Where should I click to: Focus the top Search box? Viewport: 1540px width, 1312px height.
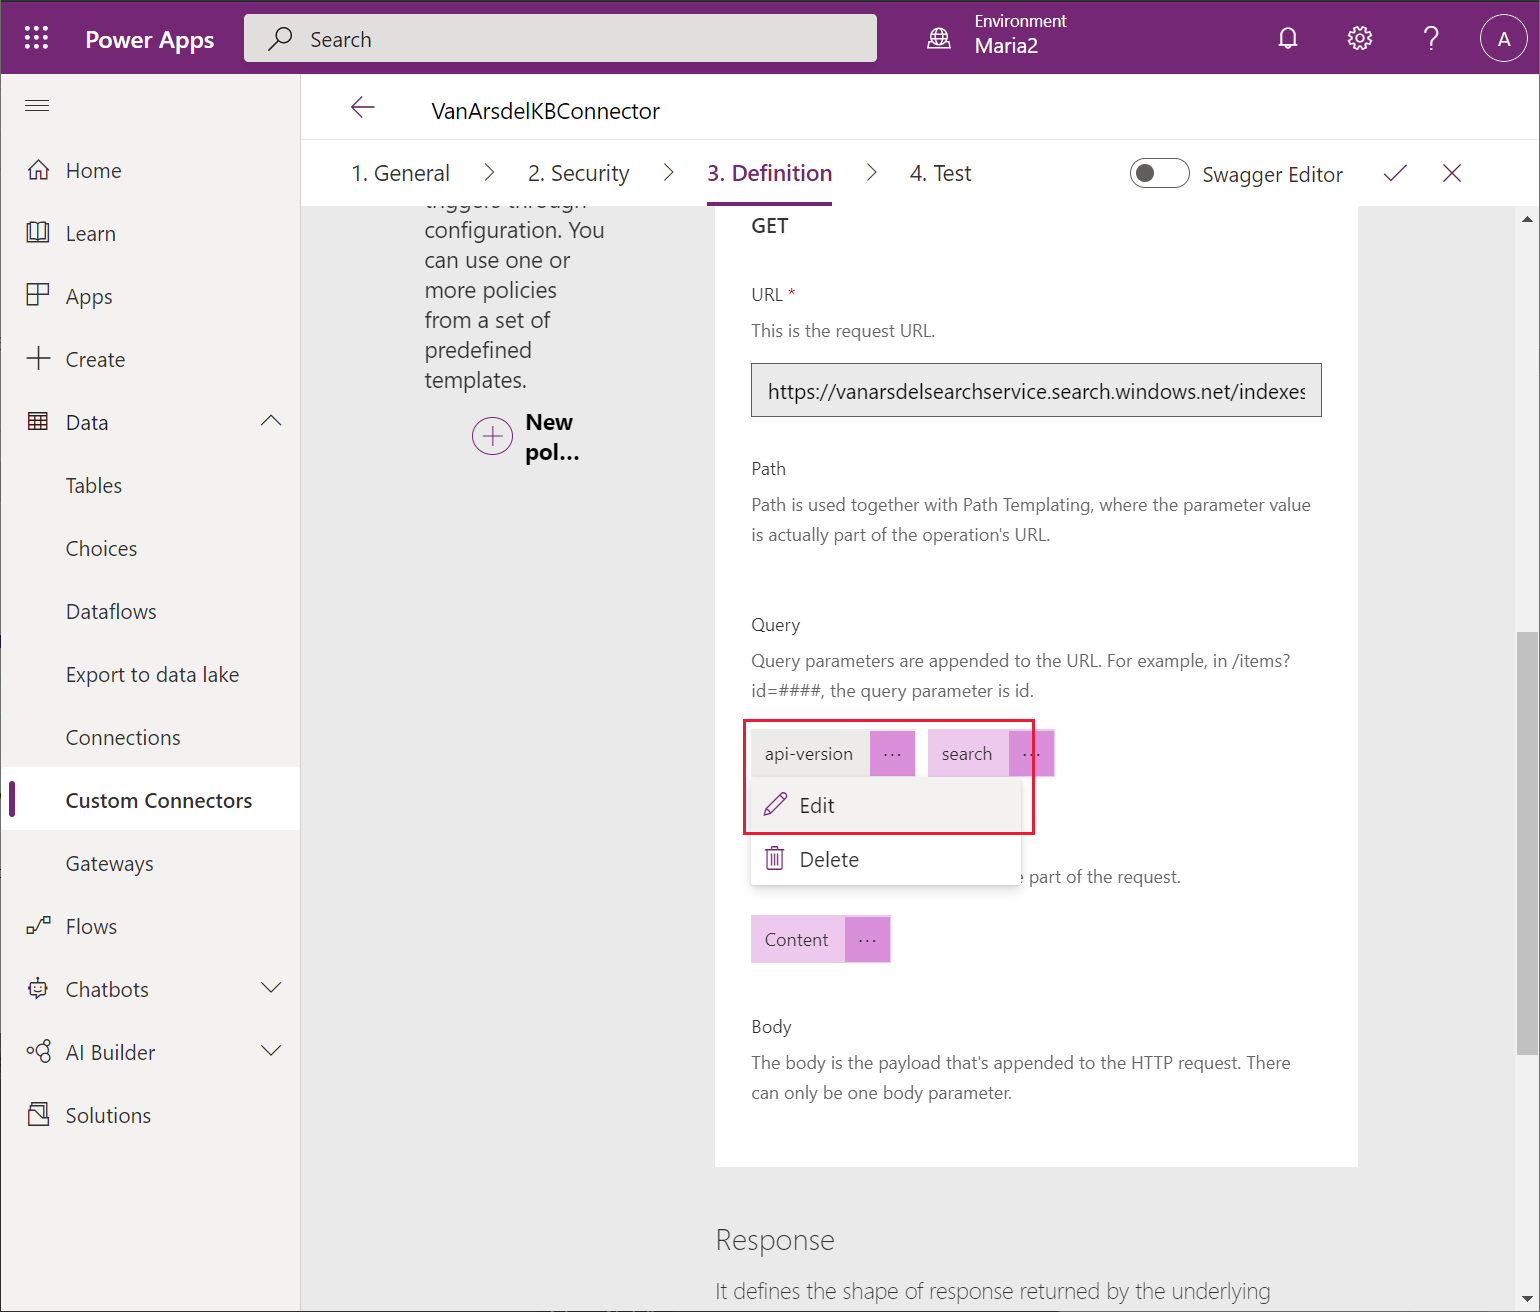pos(560,38)
